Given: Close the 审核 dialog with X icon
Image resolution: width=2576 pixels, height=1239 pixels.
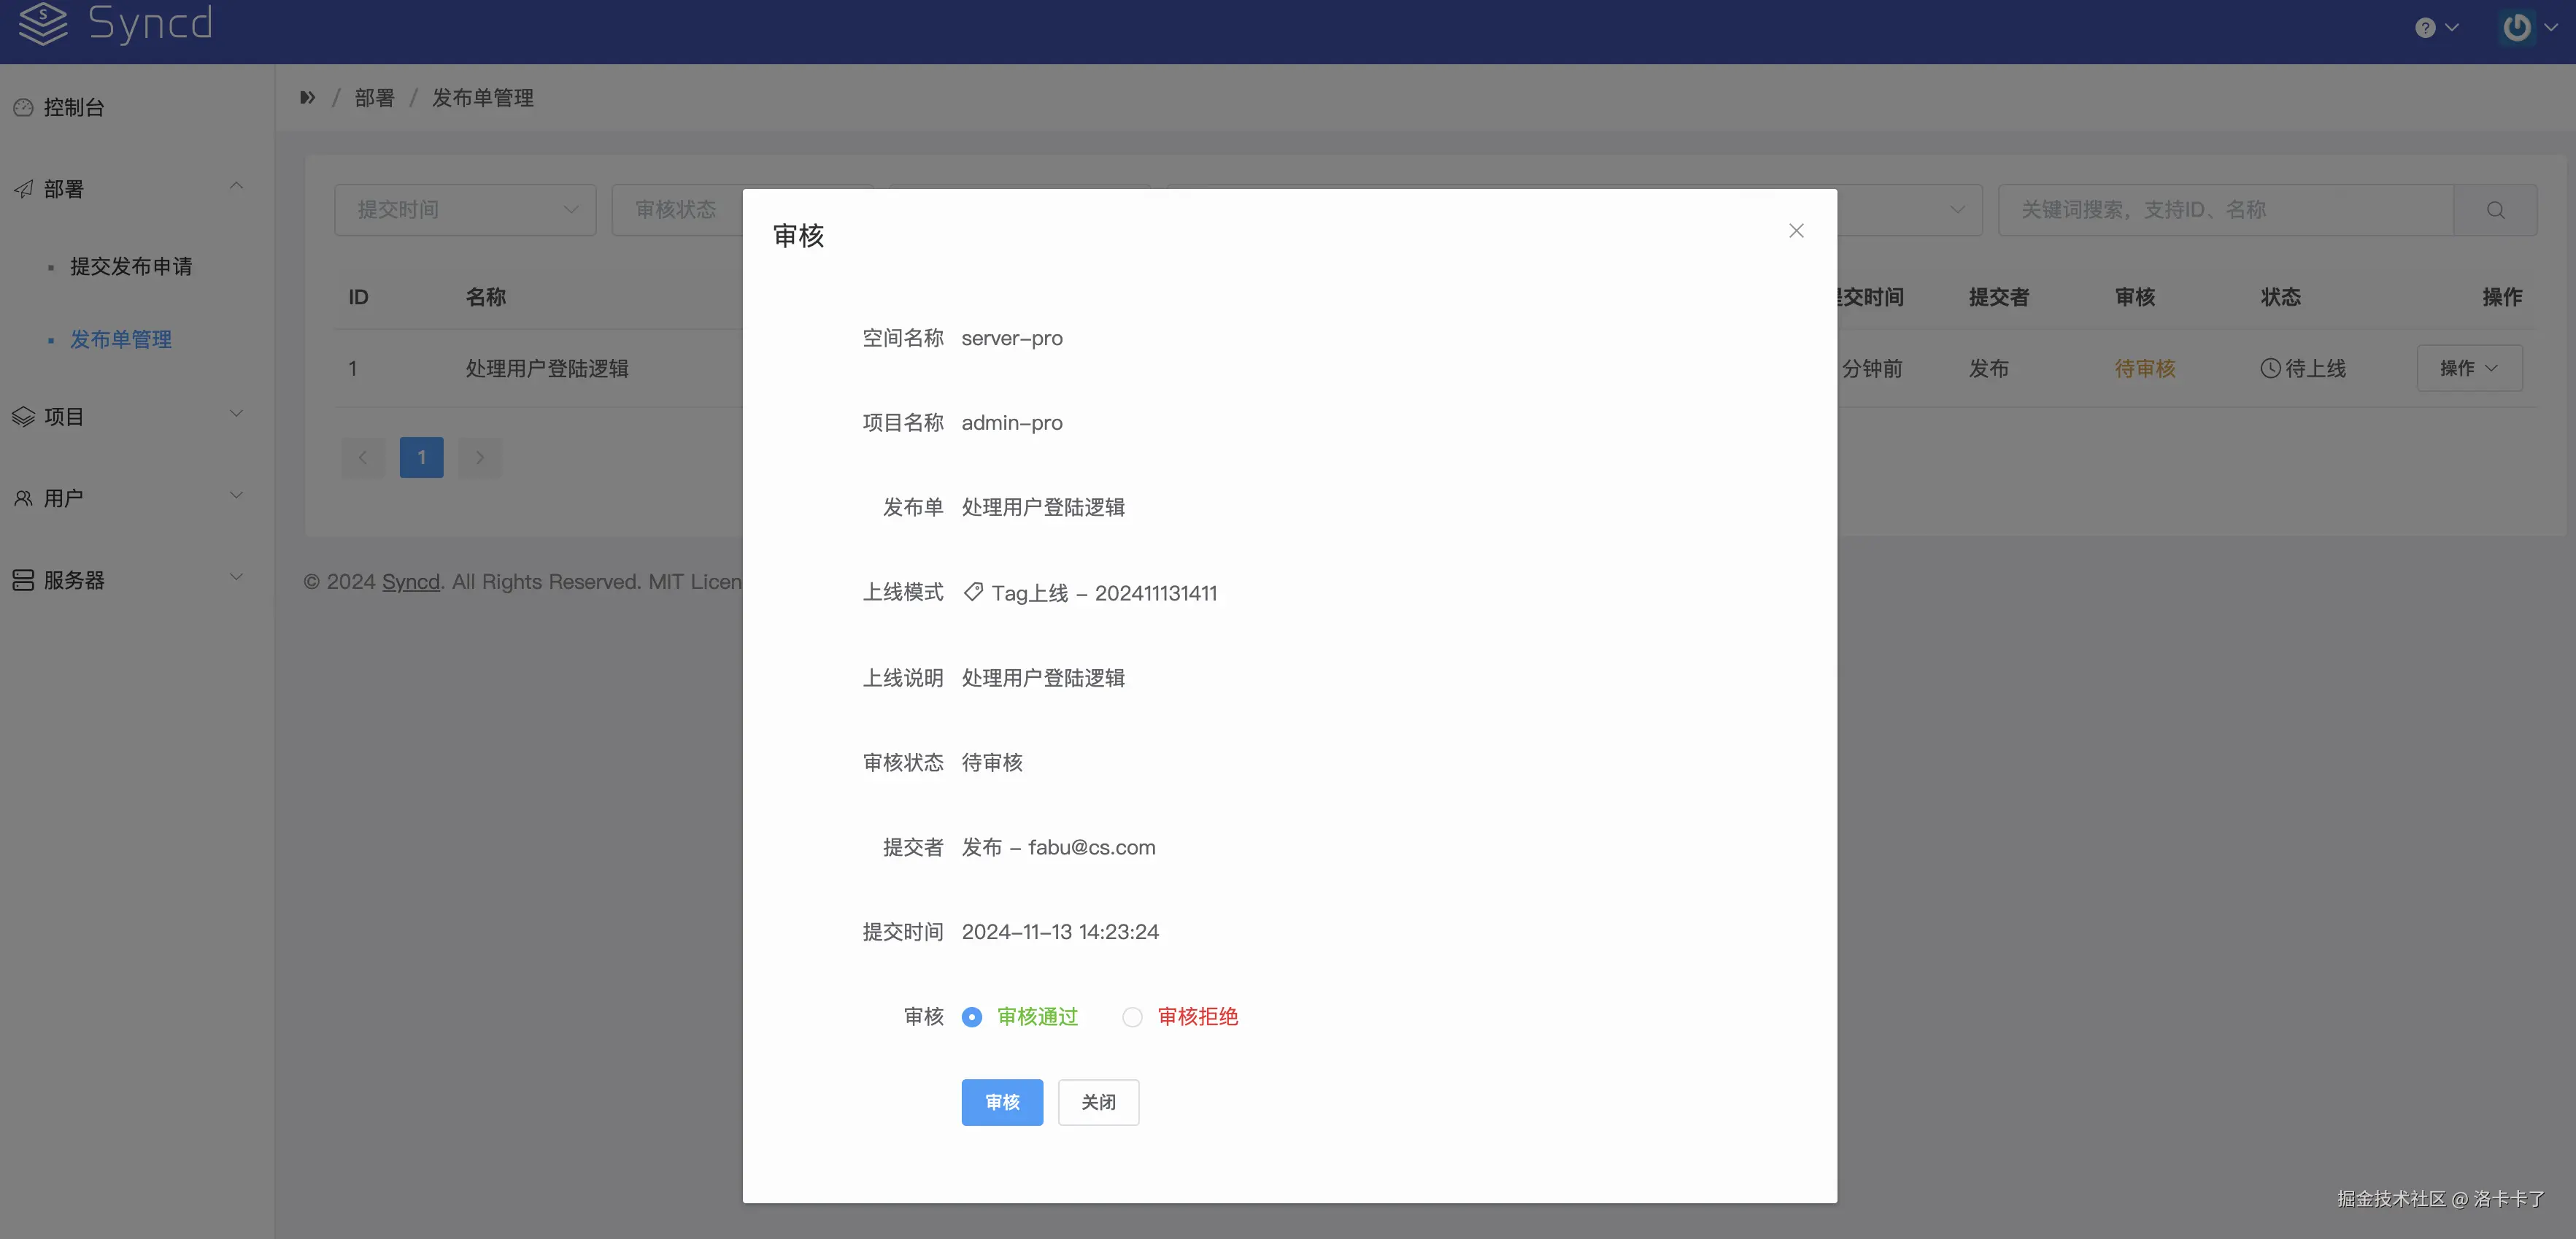Looking at the screenshot, I should (x=1796, y=231).
